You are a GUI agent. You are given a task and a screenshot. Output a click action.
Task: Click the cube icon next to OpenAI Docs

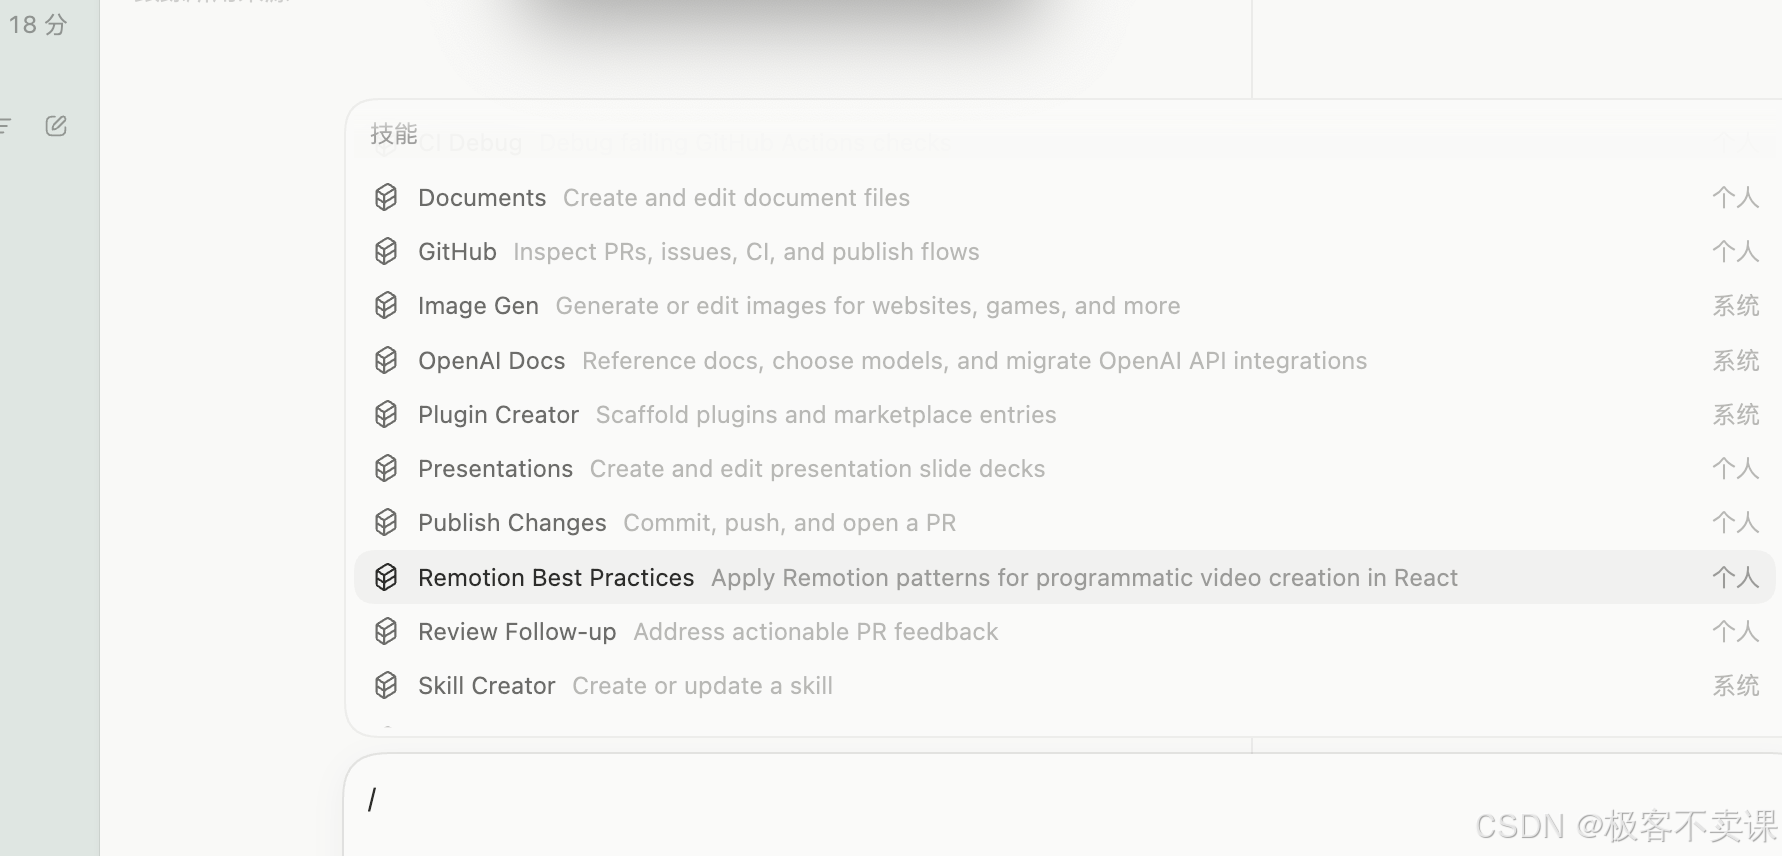[x=386, y=360]
